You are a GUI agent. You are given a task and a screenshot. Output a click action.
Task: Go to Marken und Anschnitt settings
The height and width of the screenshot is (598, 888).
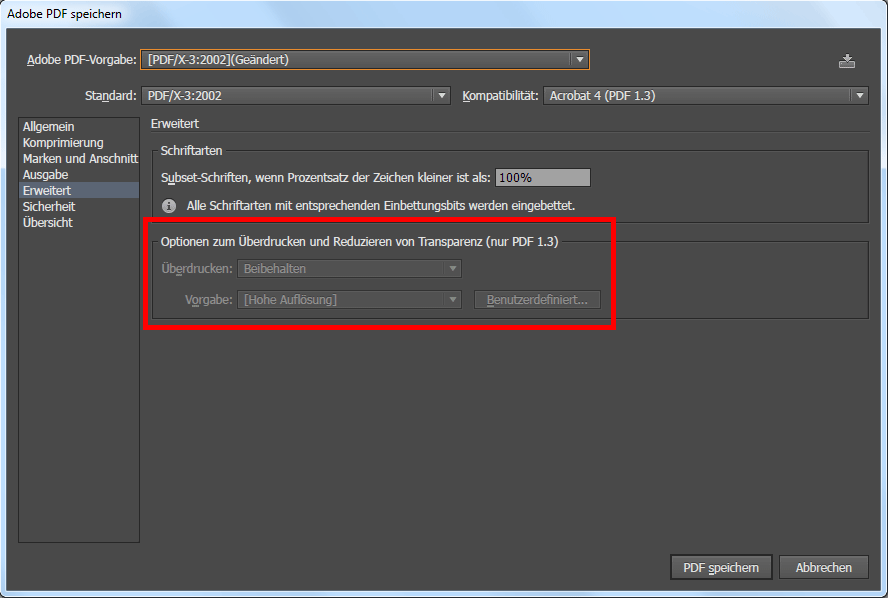click(80, 159)
